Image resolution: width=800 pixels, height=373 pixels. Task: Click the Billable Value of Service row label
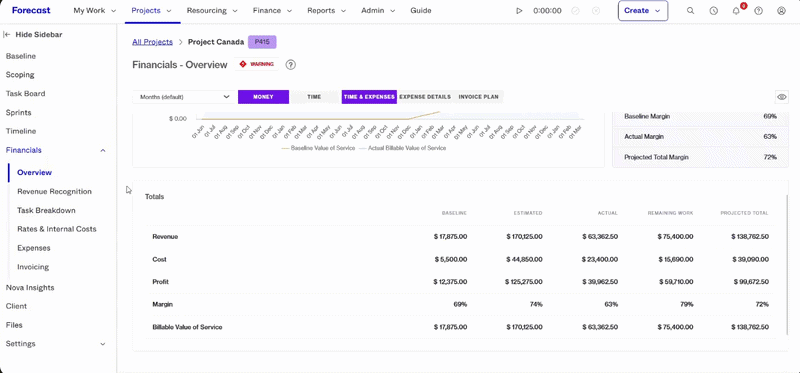[x=187, y=327]
